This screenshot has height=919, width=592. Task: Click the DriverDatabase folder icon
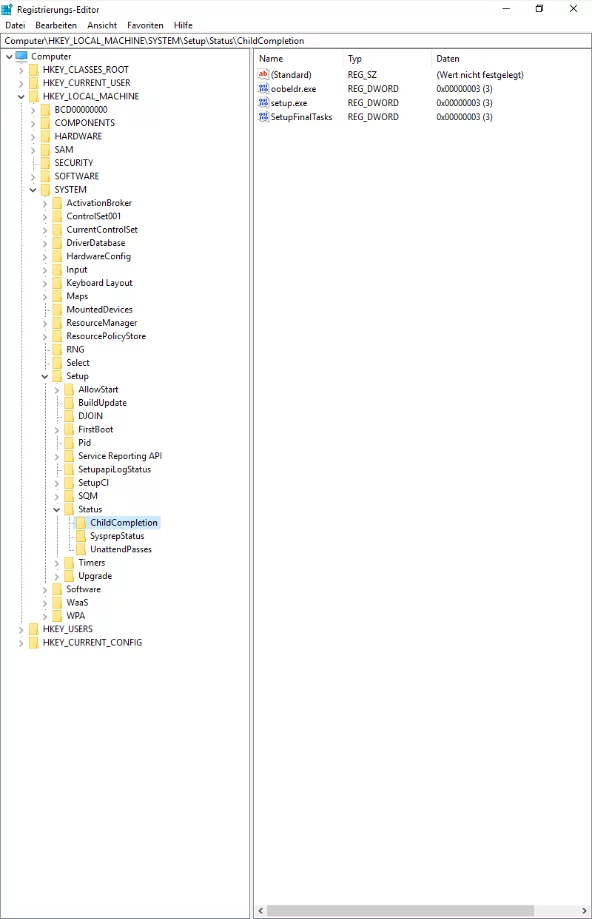coord(57,243)
